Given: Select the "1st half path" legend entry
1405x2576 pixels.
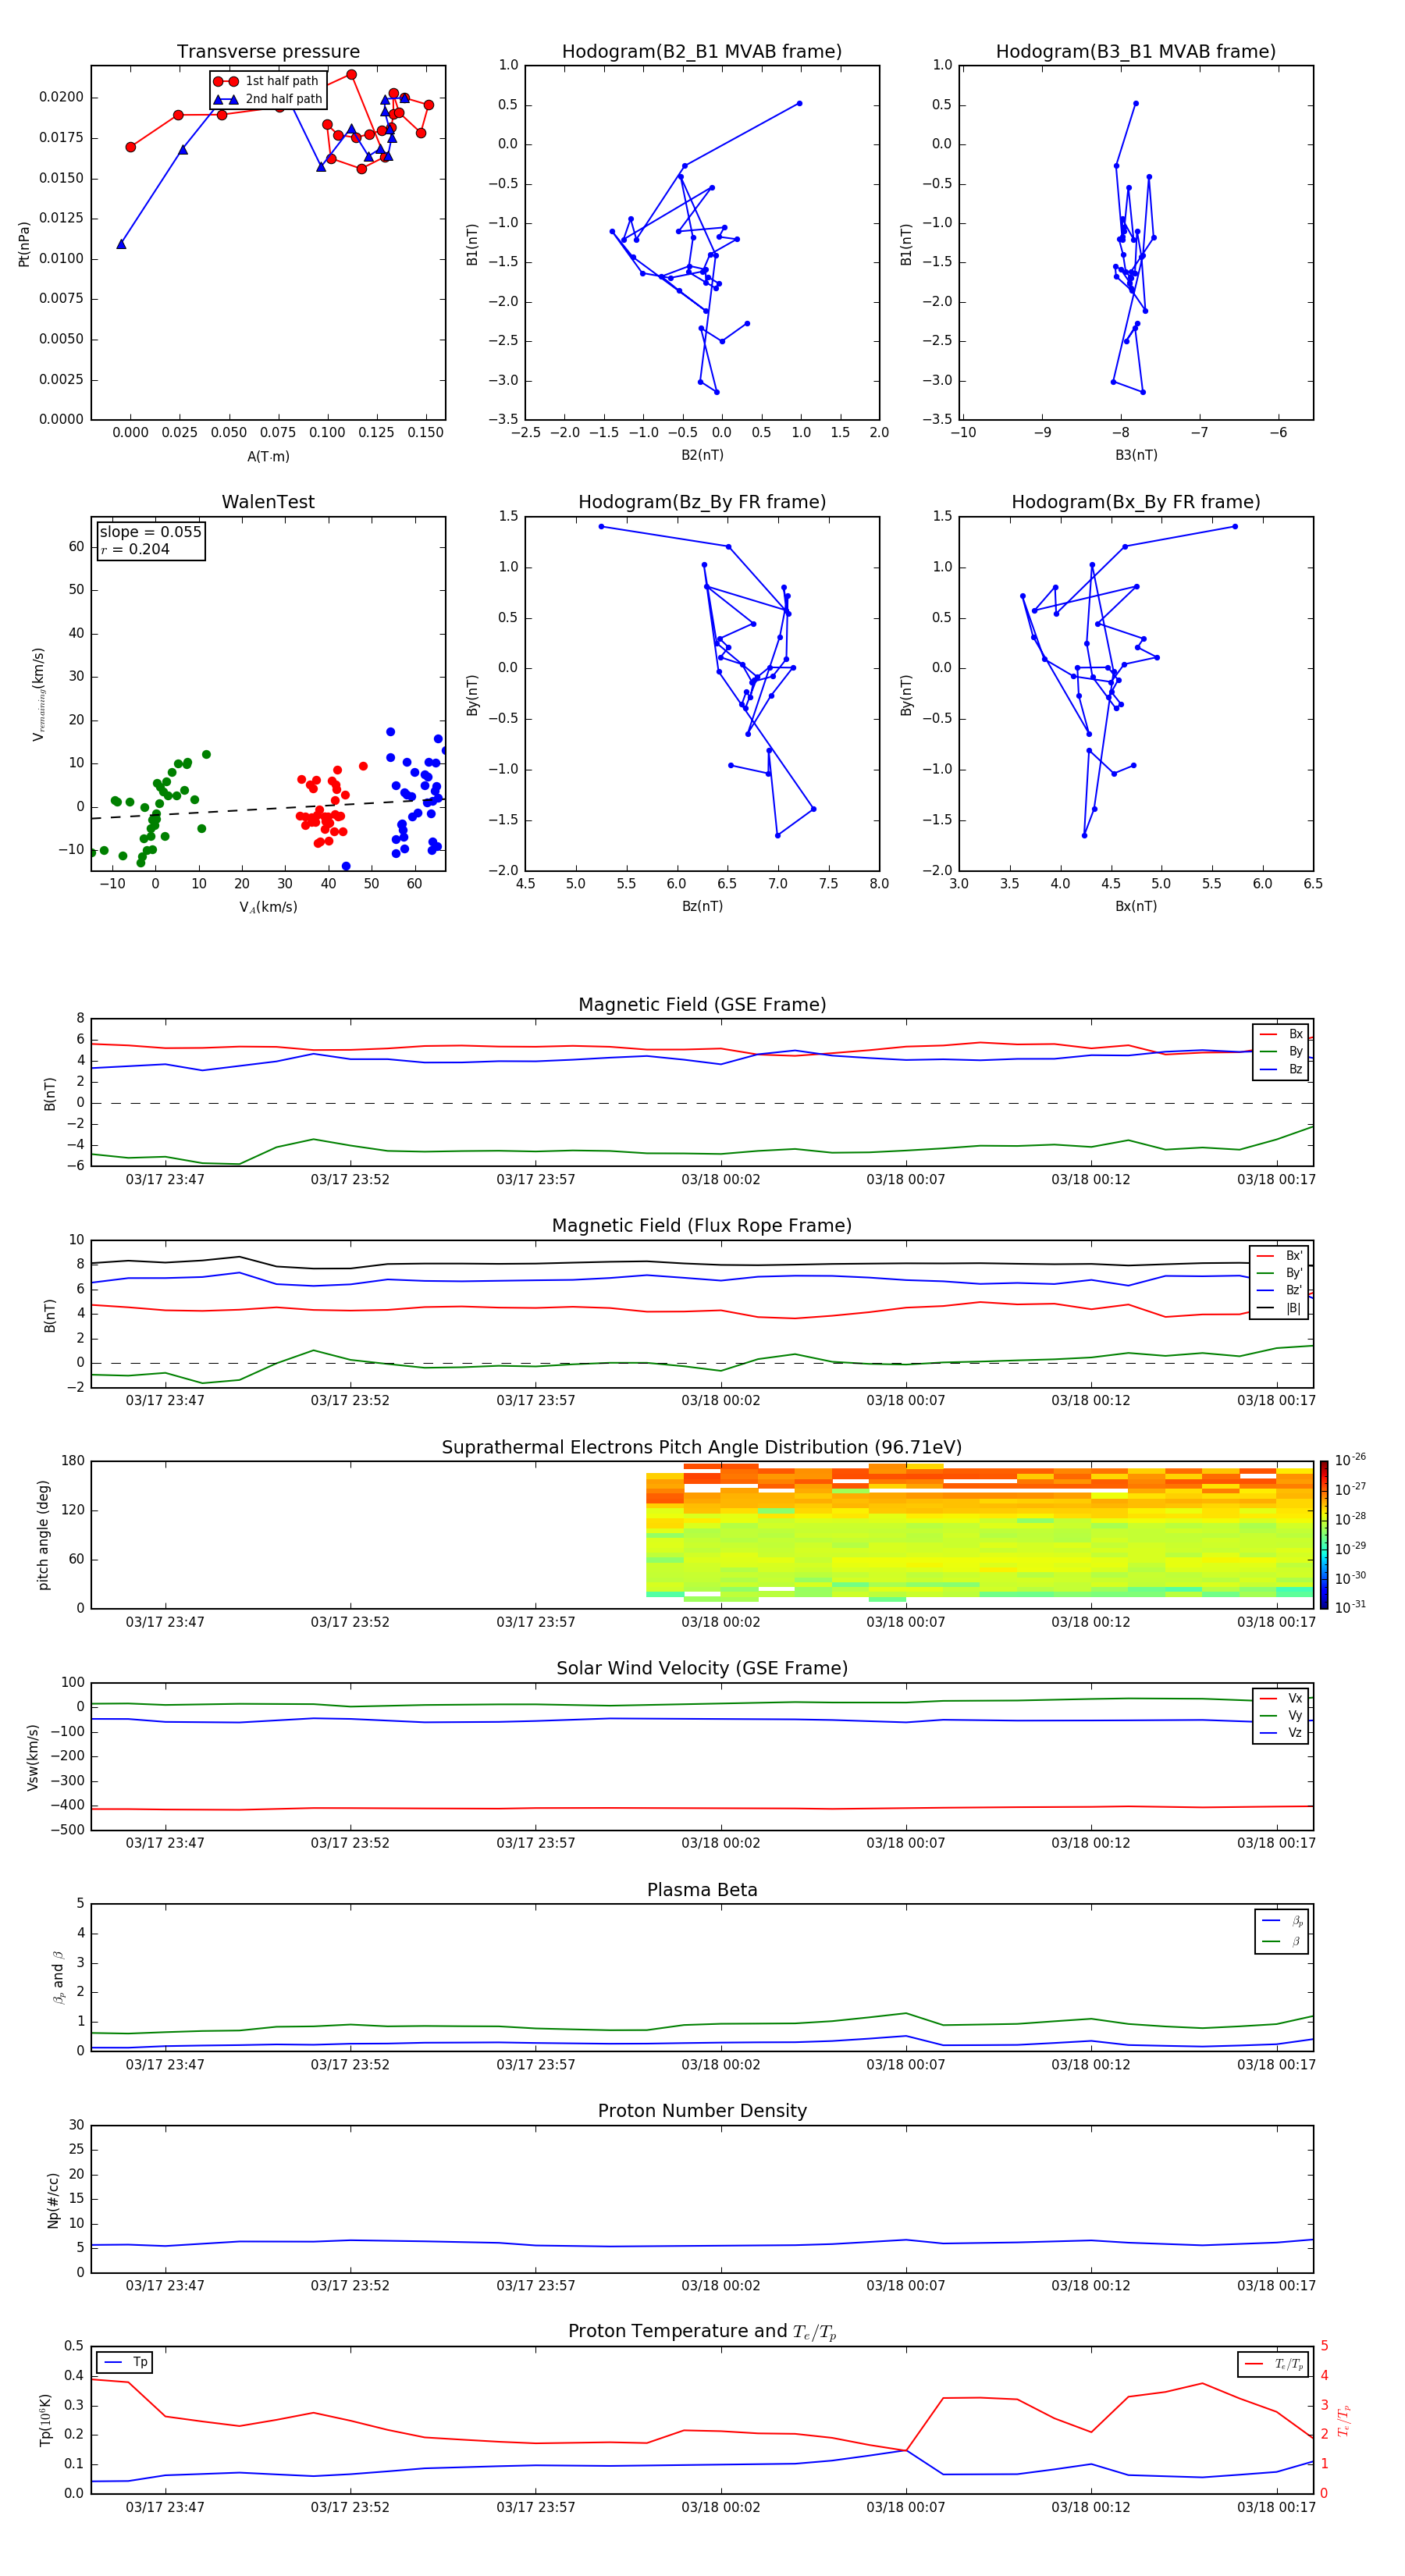Looking at the screenshot, I should (268, 81).
